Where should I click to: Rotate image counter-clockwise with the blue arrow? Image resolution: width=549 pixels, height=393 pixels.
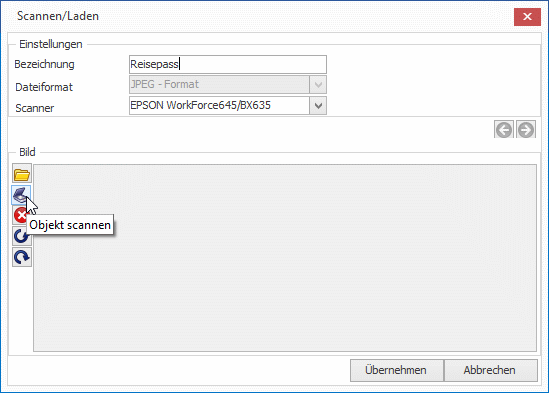point(22,236)
